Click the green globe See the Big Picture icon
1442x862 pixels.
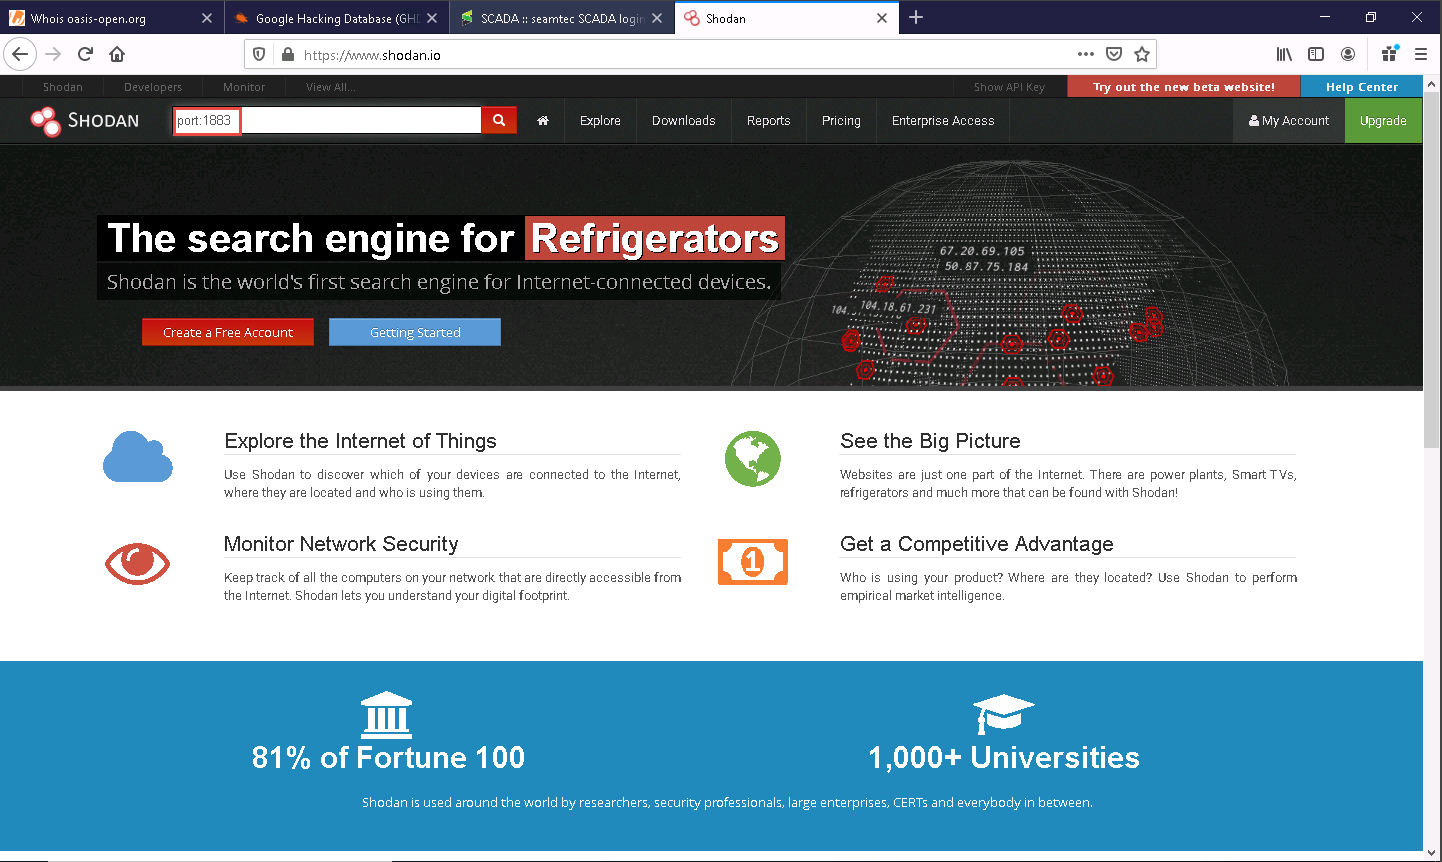[752, 459]
